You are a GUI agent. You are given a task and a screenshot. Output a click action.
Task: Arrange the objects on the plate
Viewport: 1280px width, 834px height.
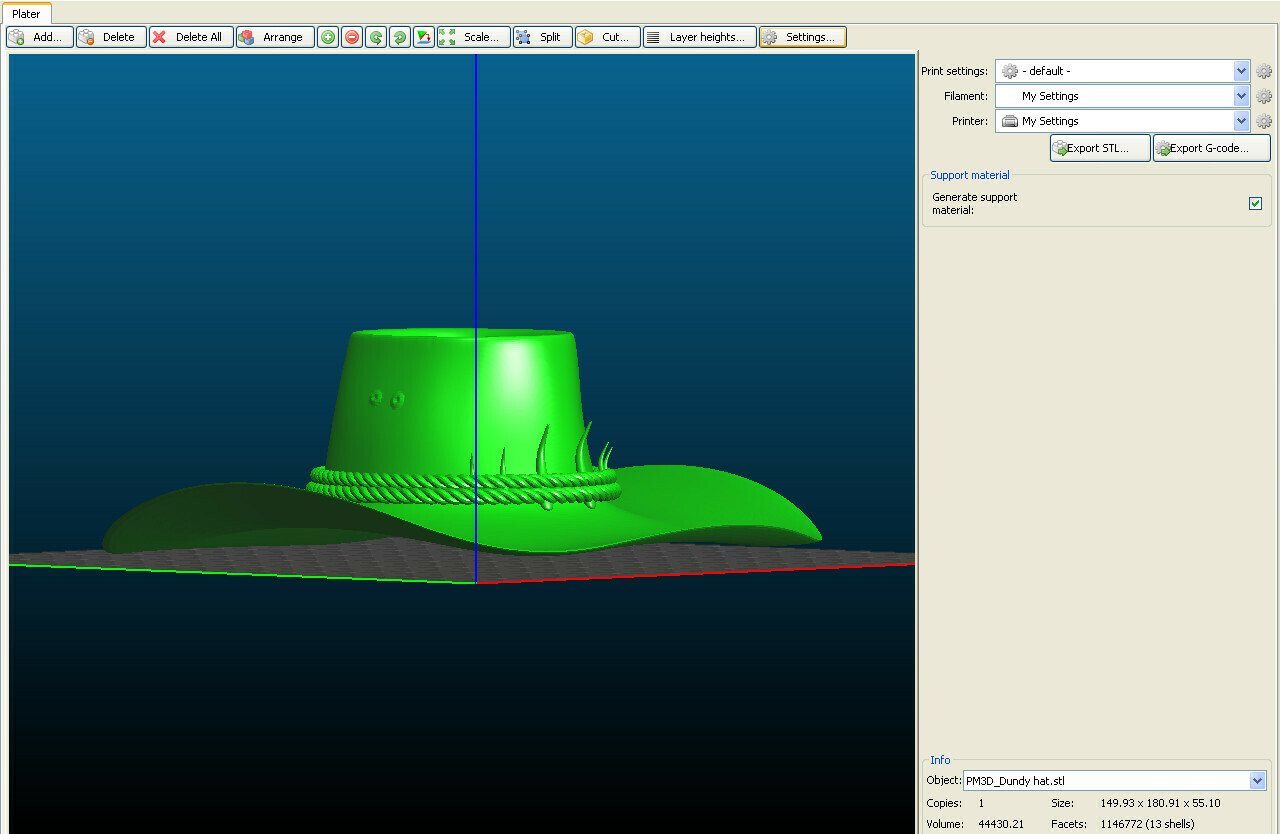coord(274,36)
